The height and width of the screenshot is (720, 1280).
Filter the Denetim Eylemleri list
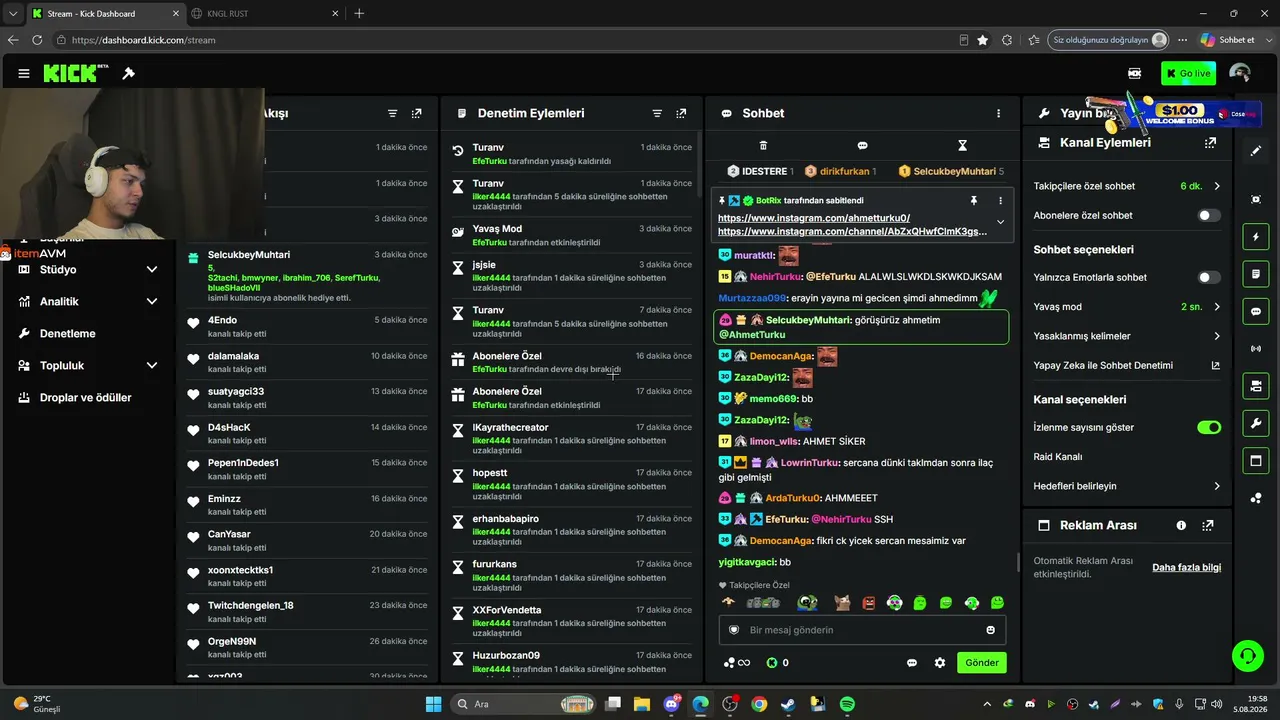click(657, 114)
